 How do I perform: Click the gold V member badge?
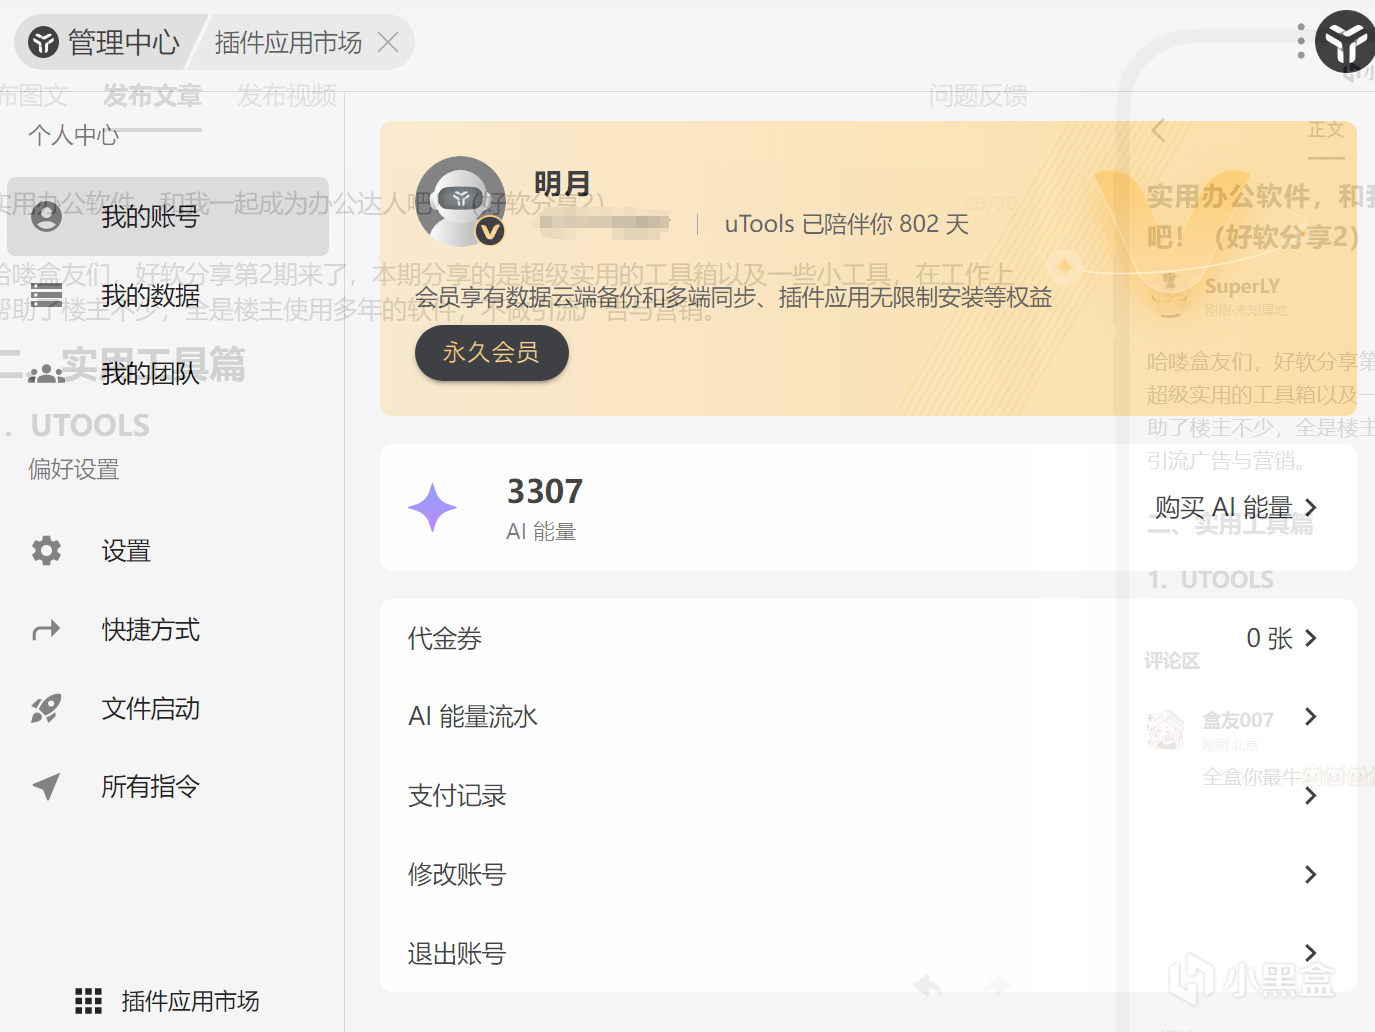489,232
